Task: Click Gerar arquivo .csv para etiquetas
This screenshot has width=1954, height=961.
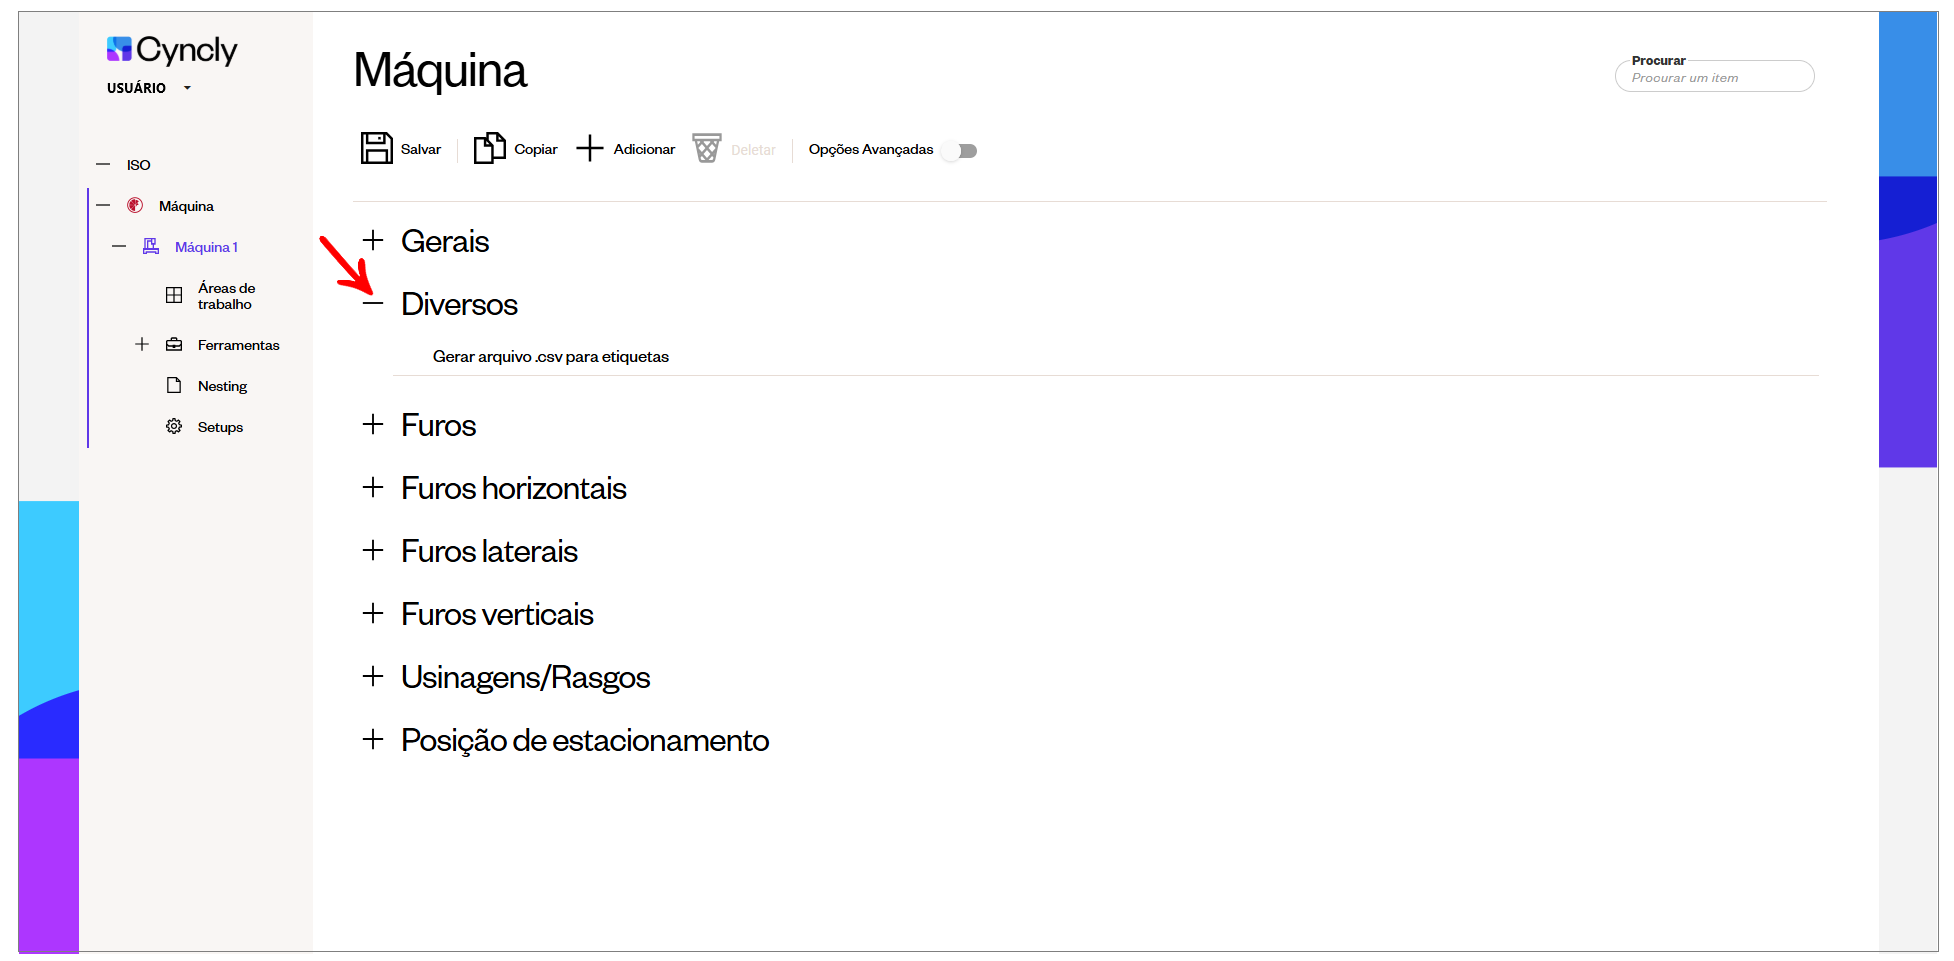Action: [x=551, y=356]
